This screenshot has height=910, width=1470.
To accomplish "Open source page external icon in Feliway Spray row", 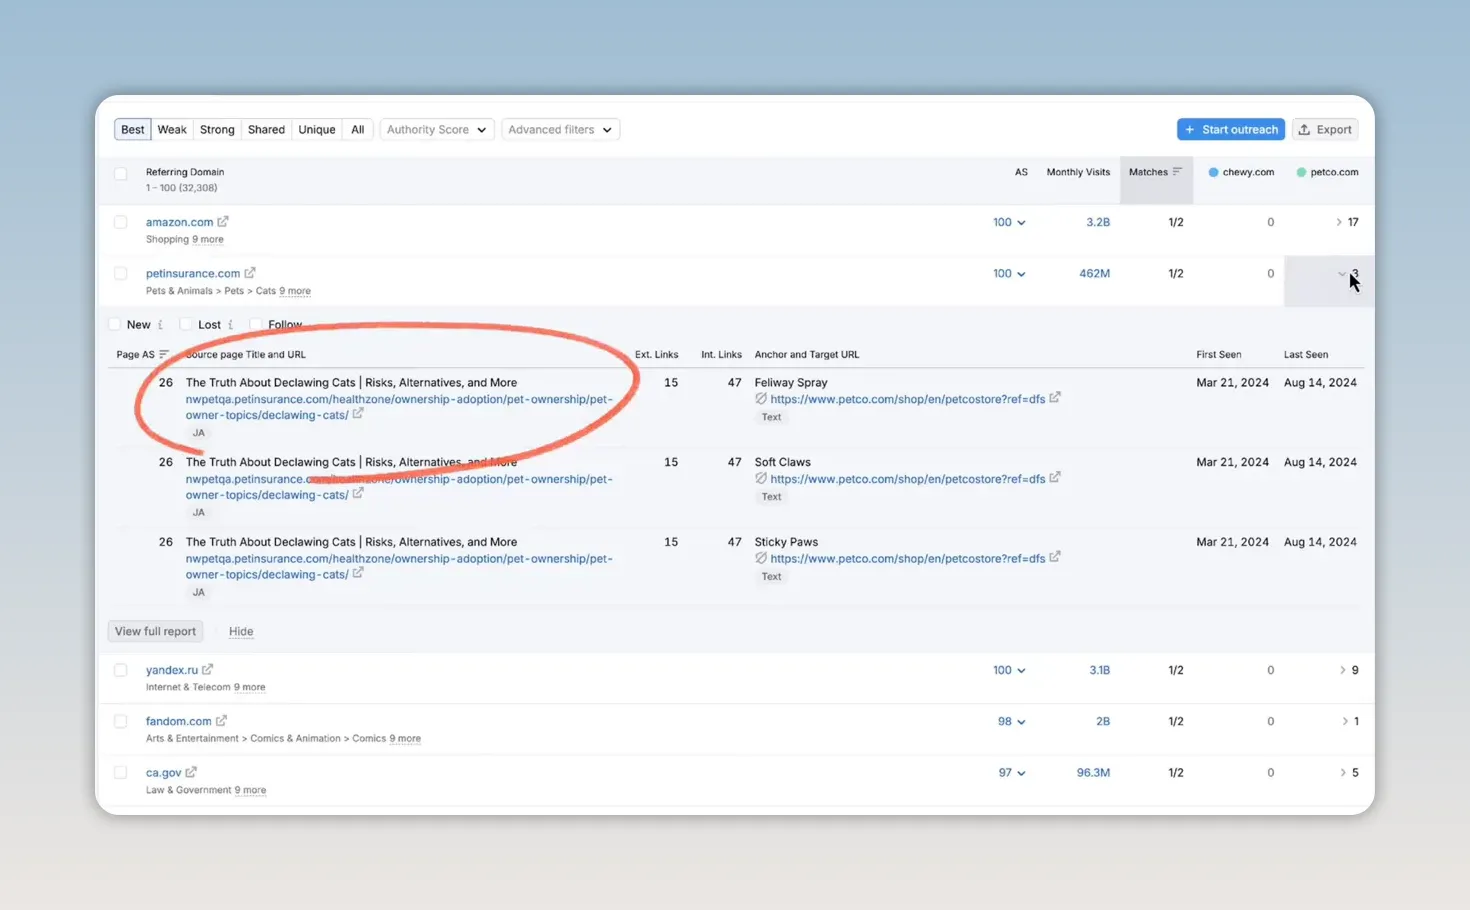I will click(358, 413).
